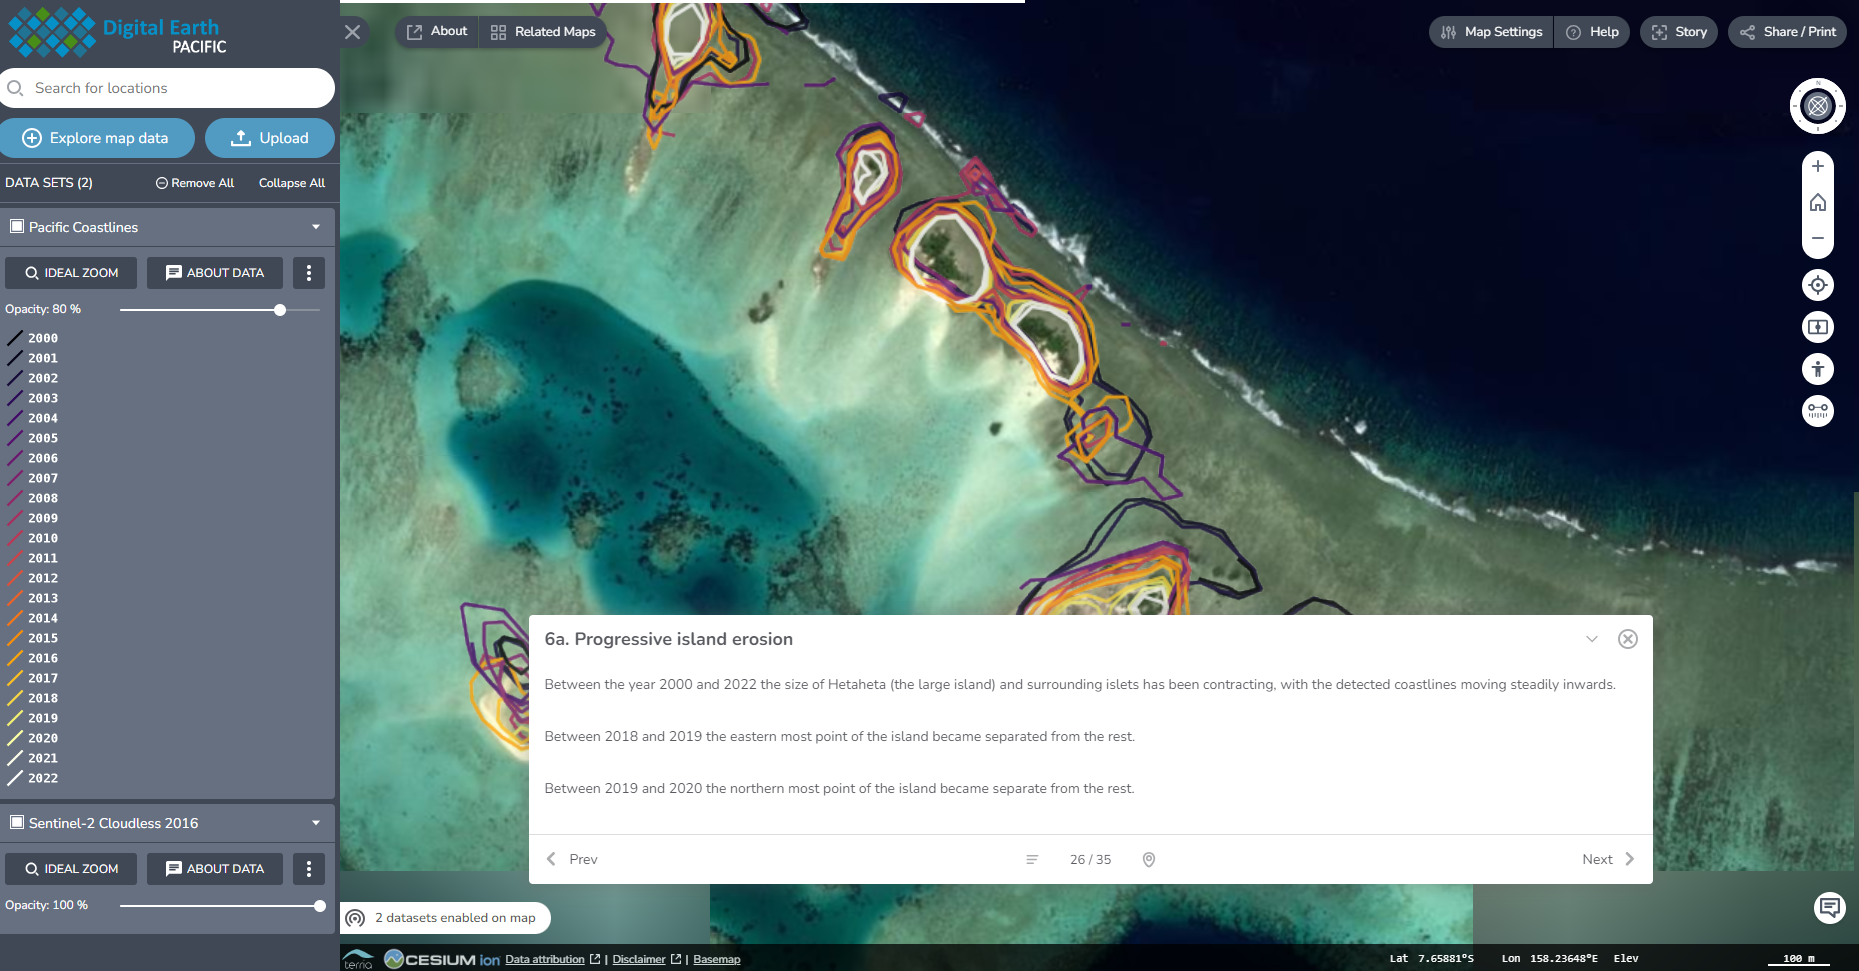Open Pacific Coastlines ABOUT DATA
1859x971 pixels.
pyautogui.click(x=215, y=273)
